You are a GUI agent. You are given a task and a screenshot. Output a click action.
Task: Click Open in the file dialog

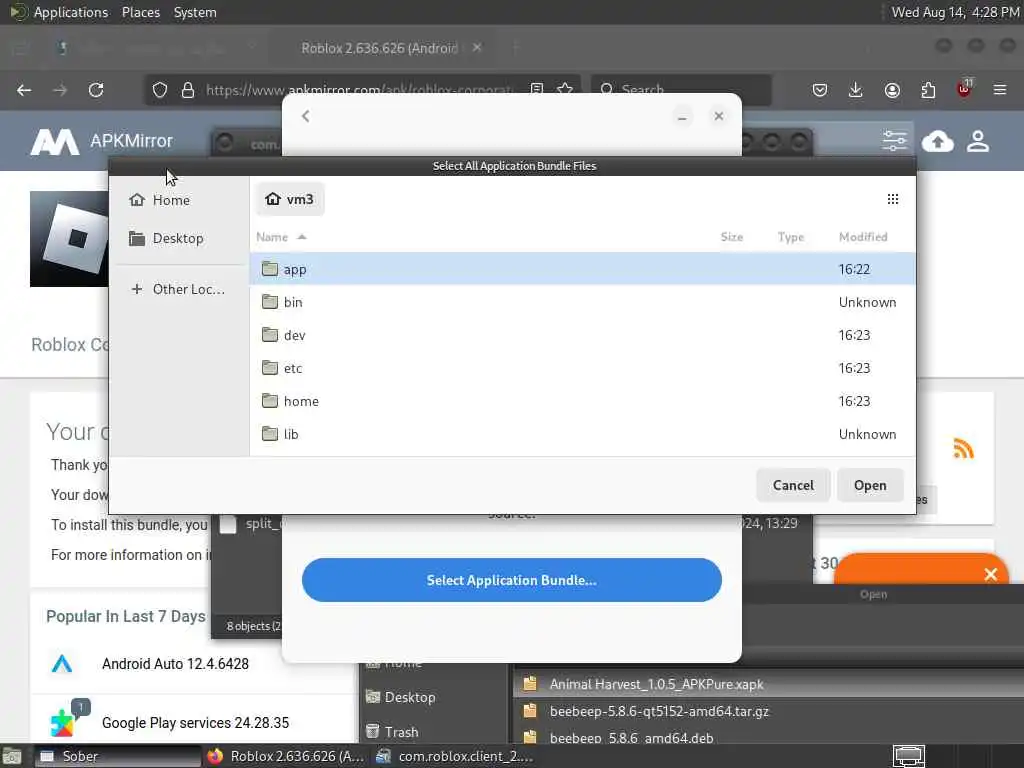(870, 485)
